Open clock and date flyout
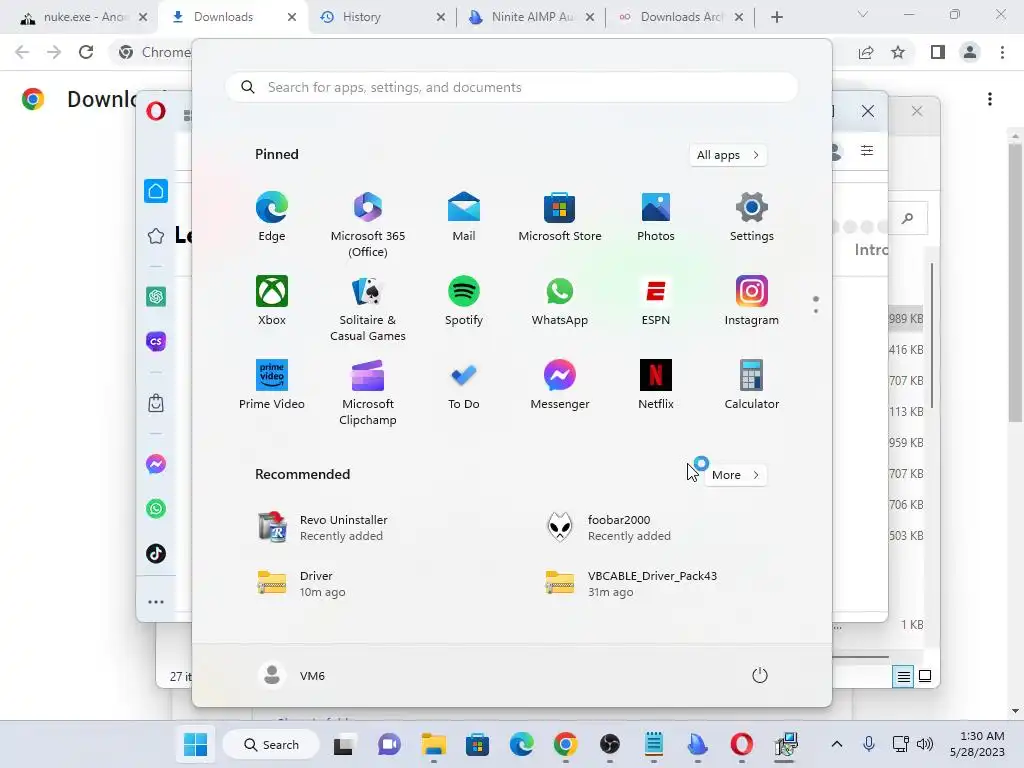The image size is (1024, 768). [978, 744]
